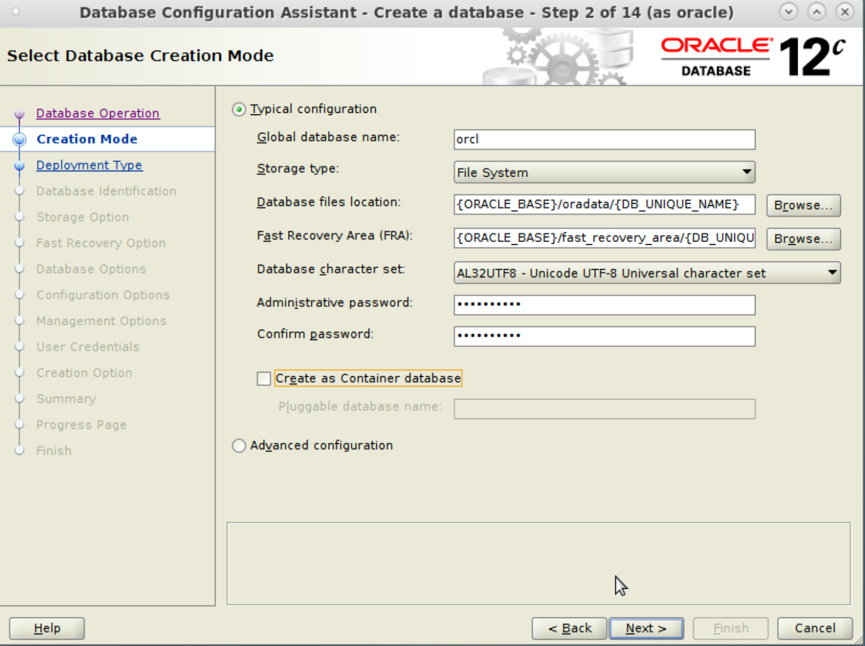Click the 'Configuration Options' step label

103,295
